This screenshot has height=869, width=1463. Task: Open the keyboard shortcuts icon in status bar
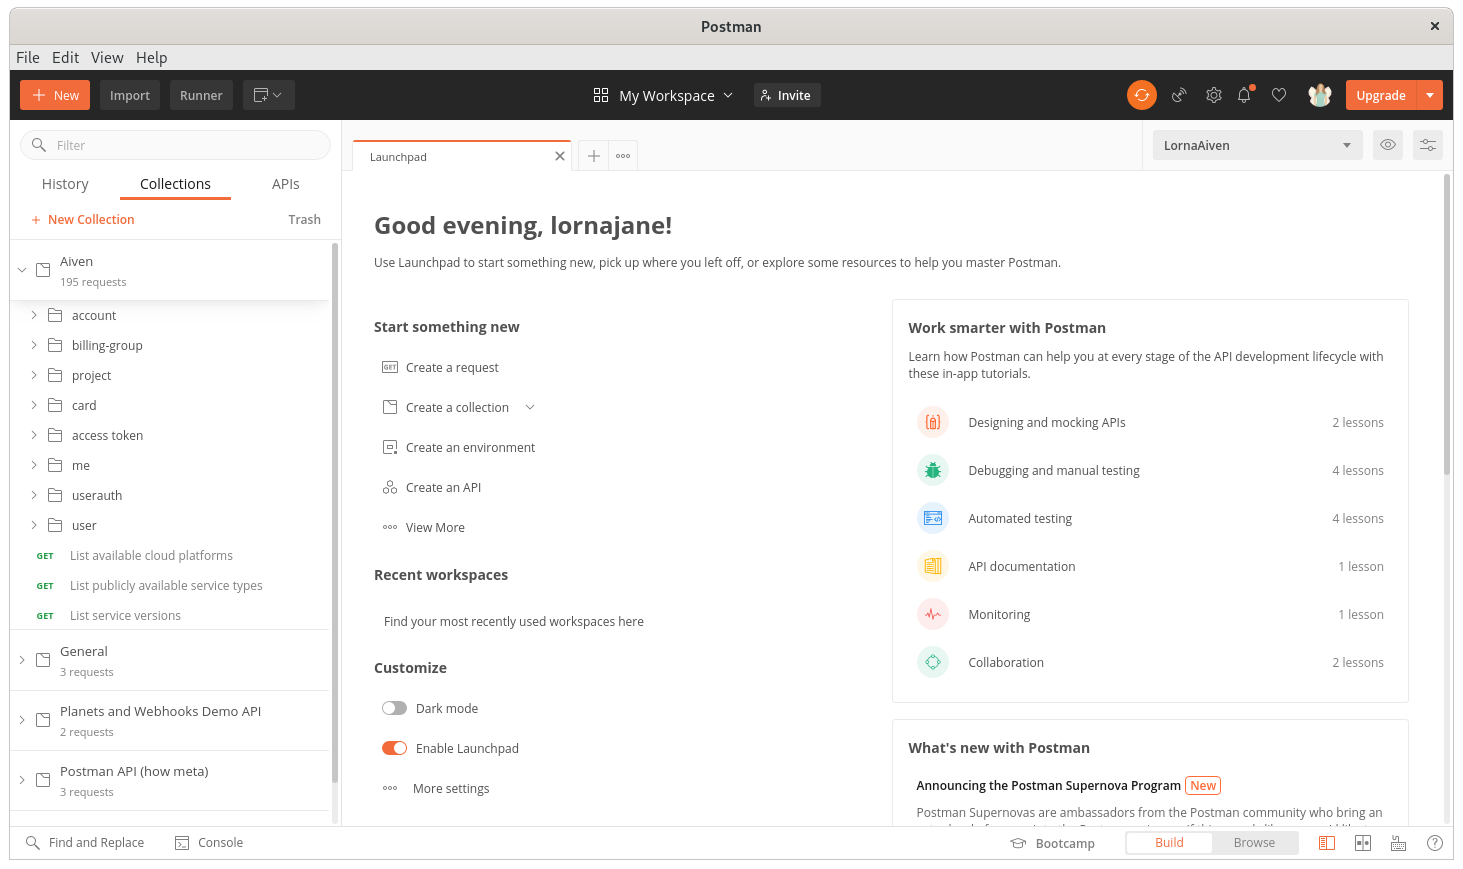(x=1398, y=843)
